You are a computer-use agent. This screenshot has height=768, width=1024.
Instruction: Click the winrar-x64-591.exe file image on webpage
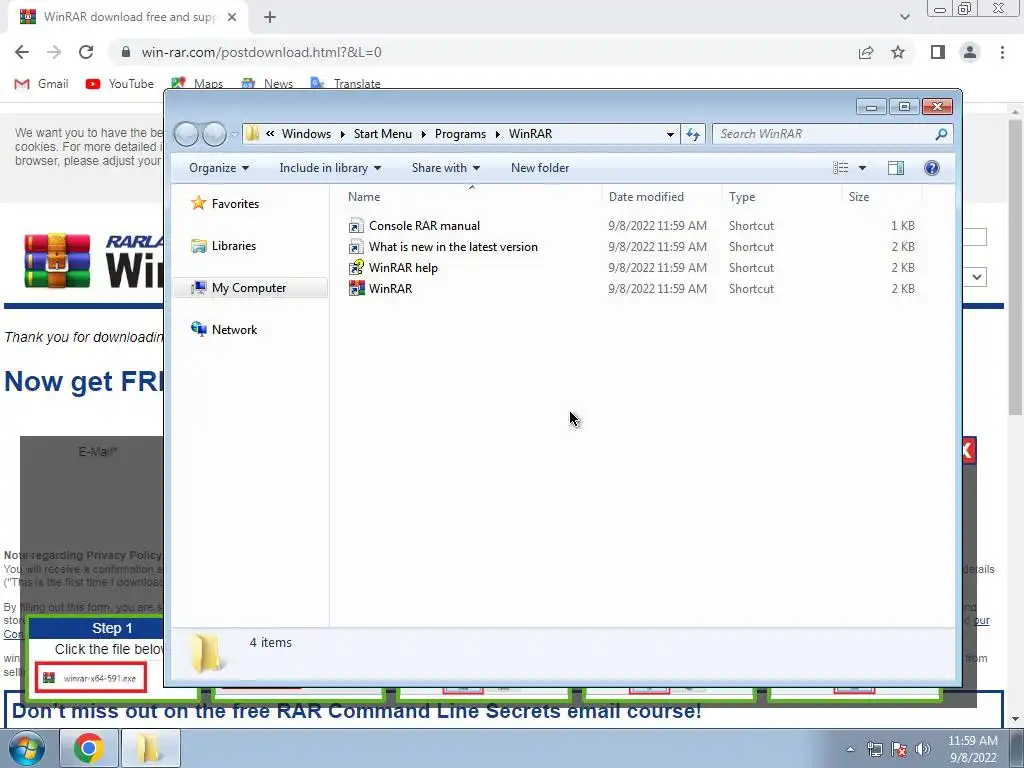coord(91,678)
